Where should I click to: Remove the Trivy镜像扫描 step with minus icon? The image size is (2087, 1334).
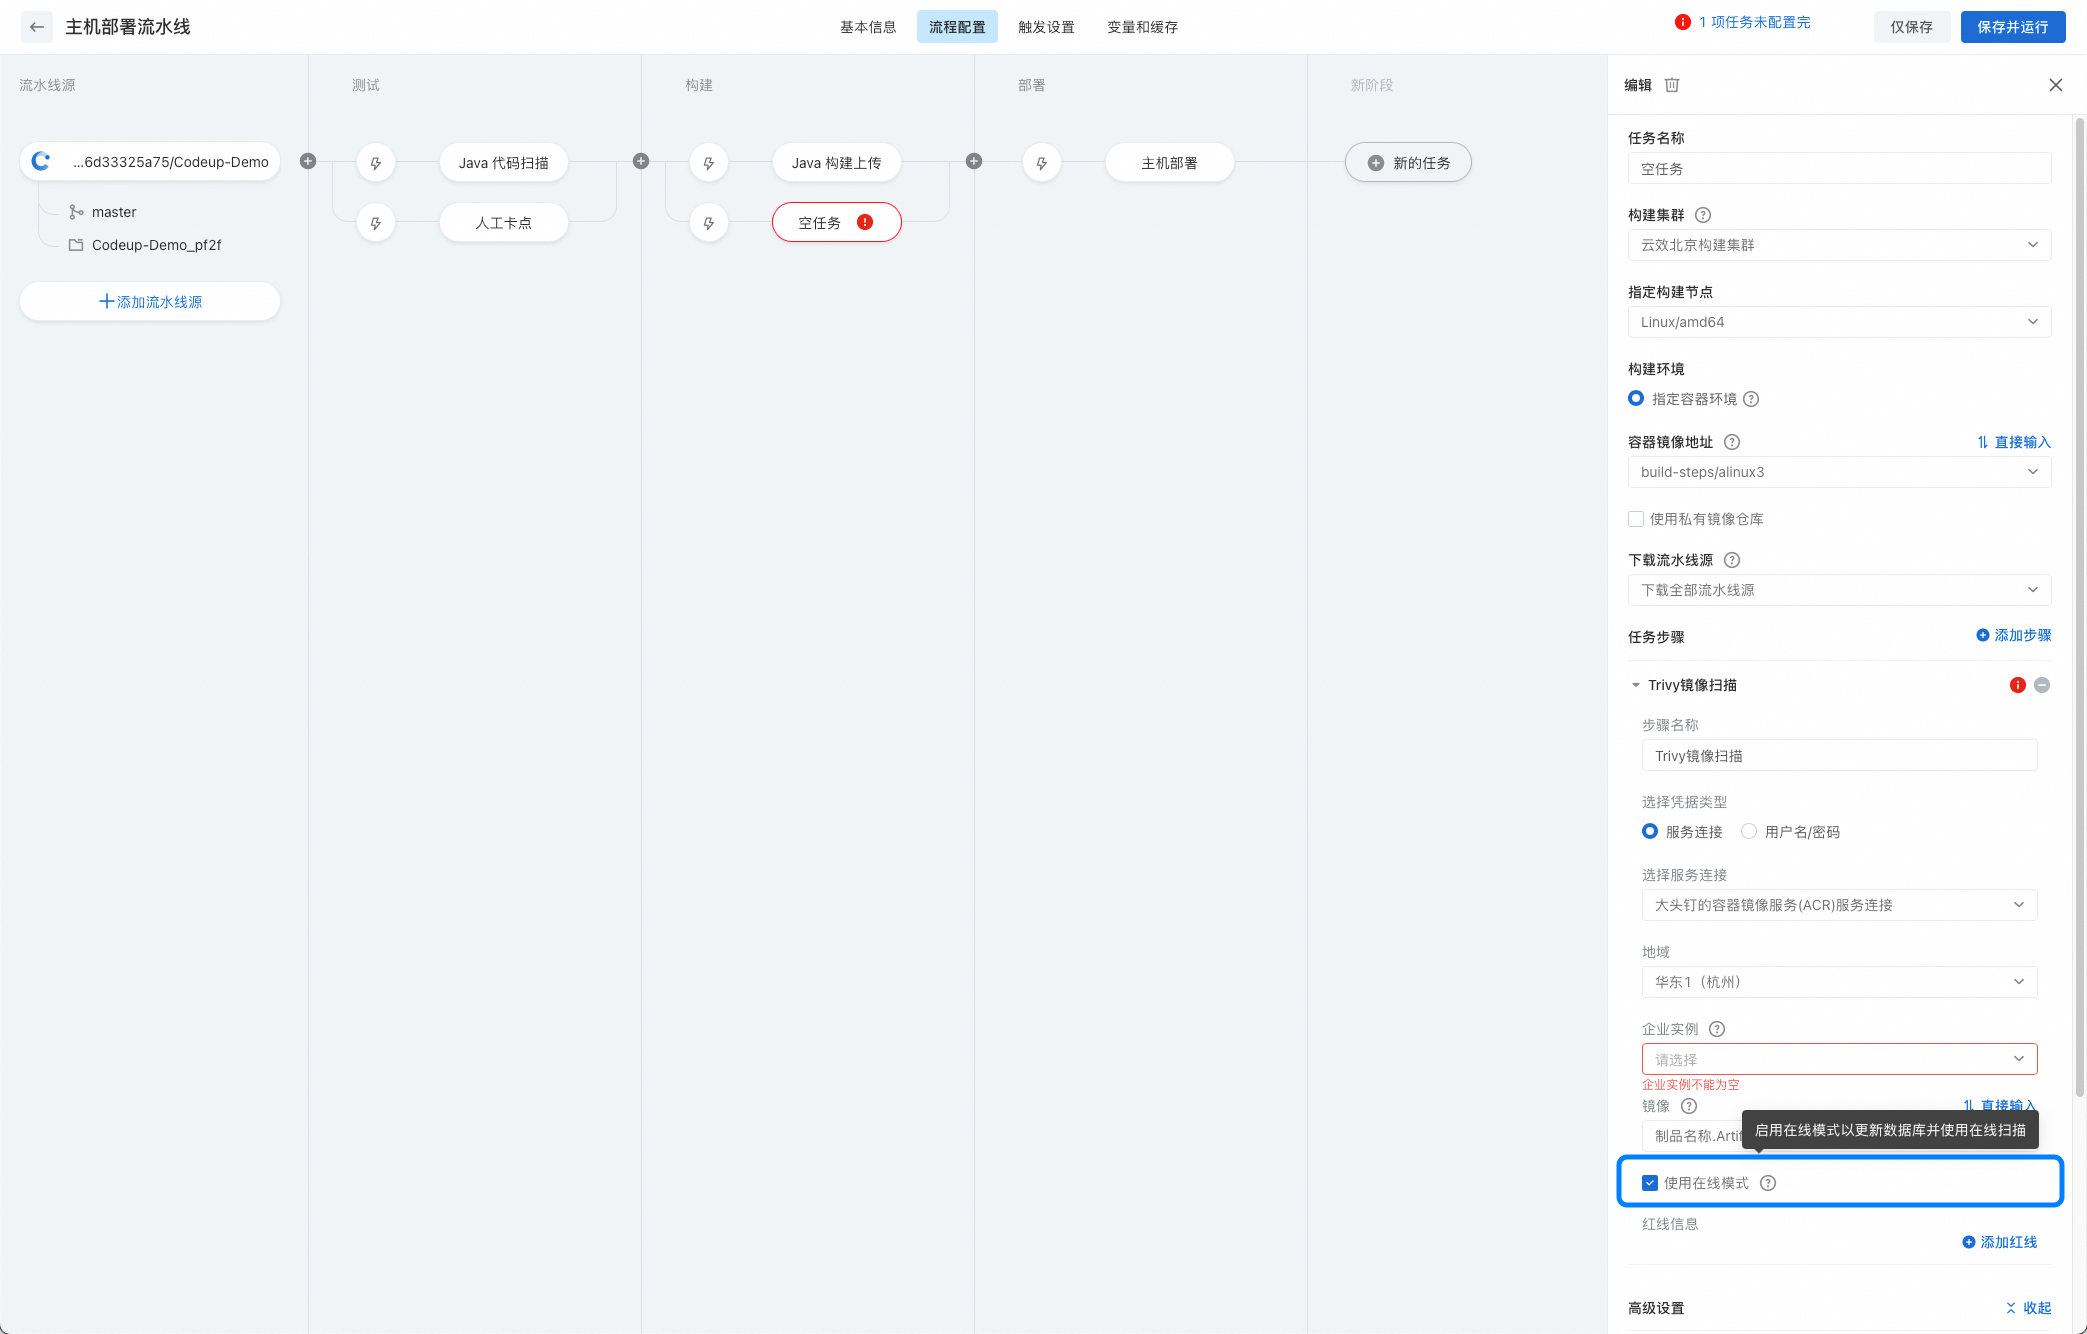pyautogui.click(x=2042, y=685)
